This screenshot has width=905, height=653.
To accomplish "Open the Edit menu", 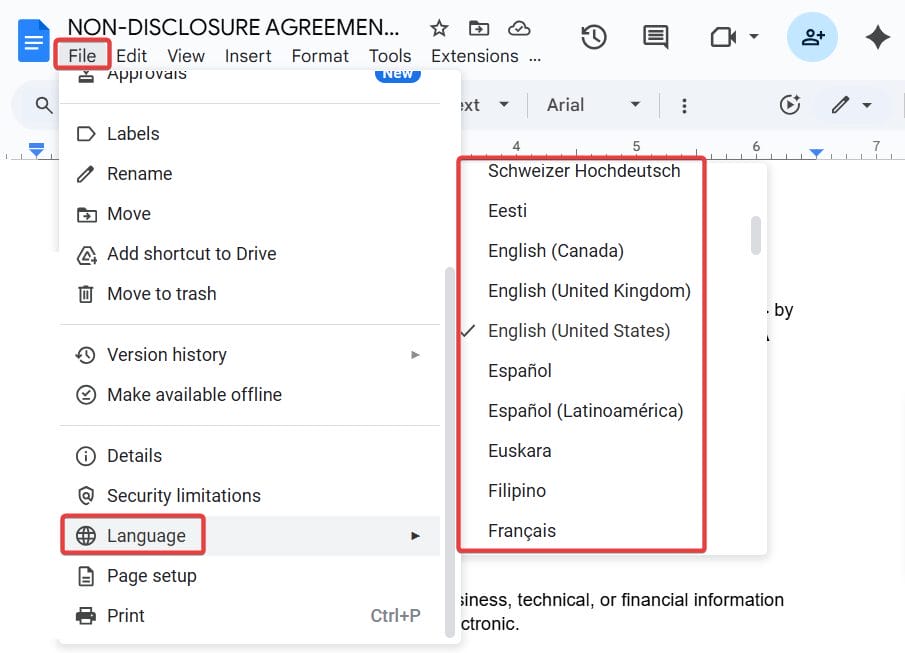I will [x=132, y=56].
